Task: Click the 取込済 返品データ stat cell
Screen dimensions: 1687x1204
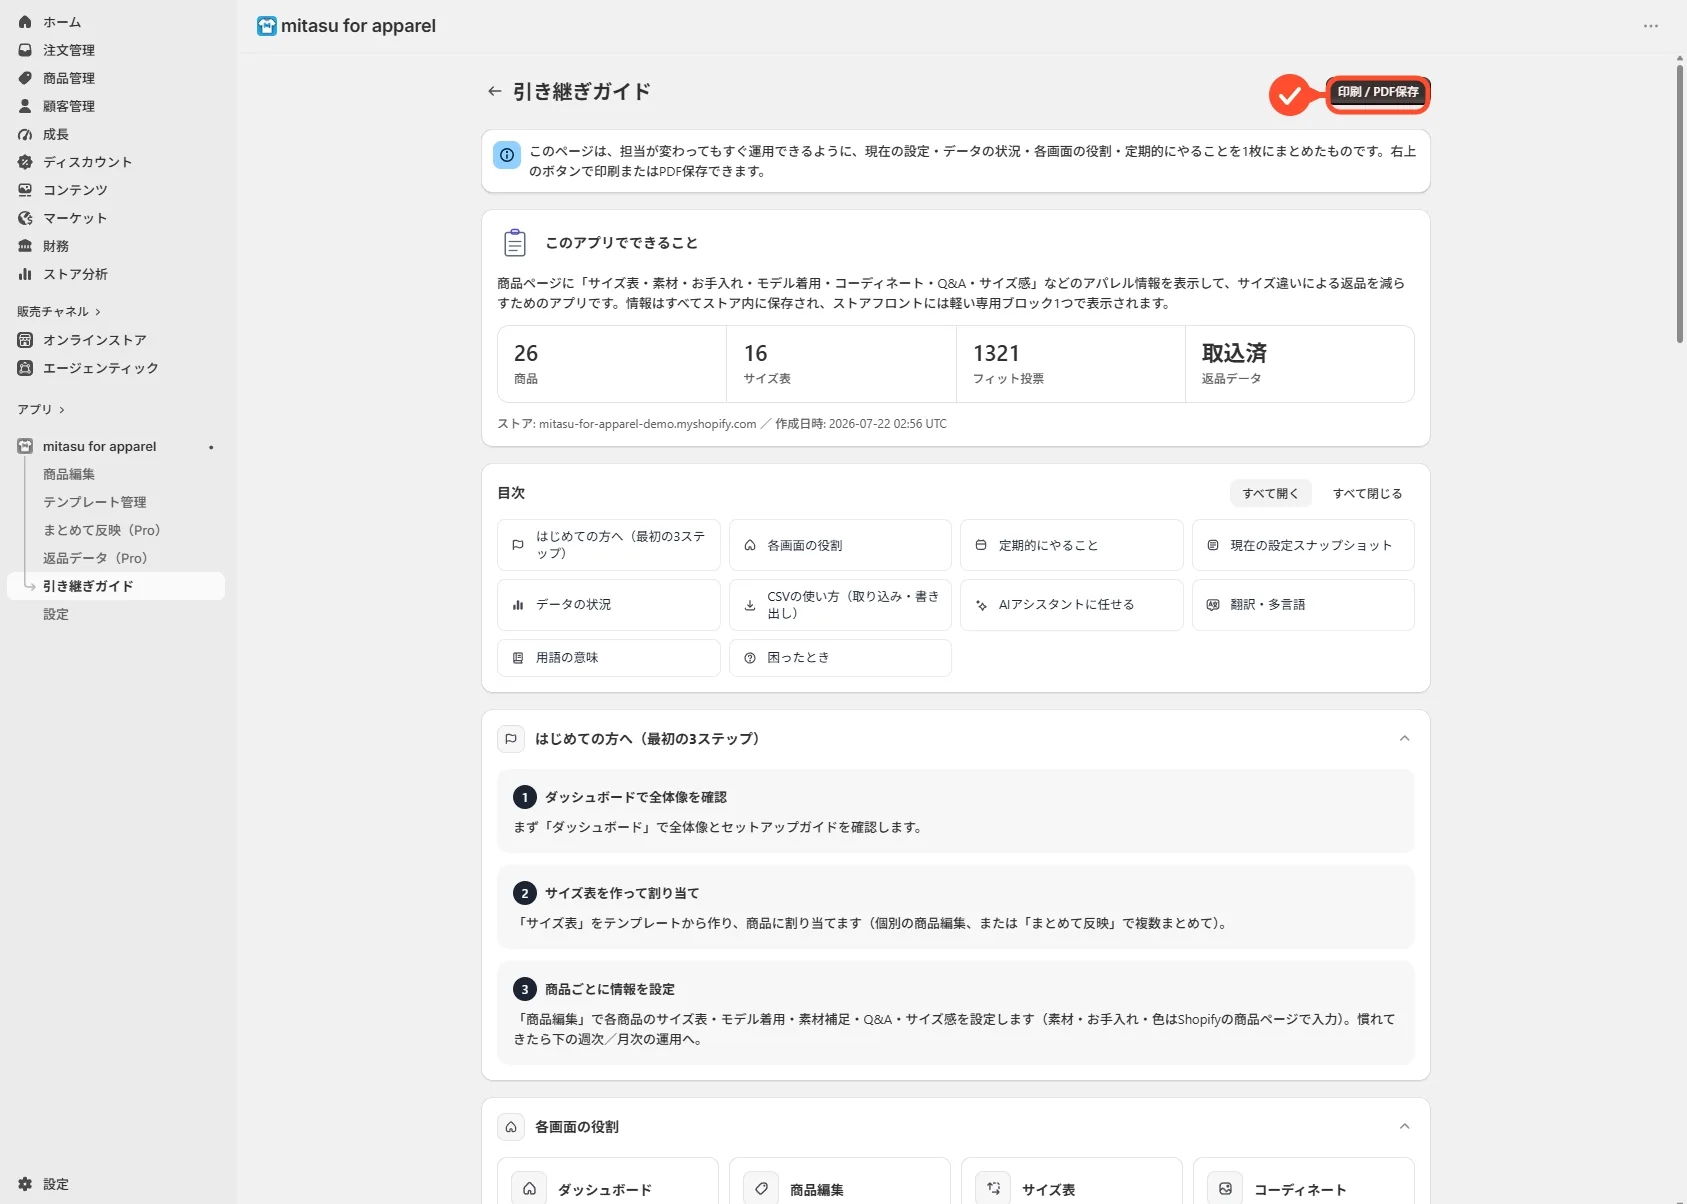Action: click(1300, 364)
